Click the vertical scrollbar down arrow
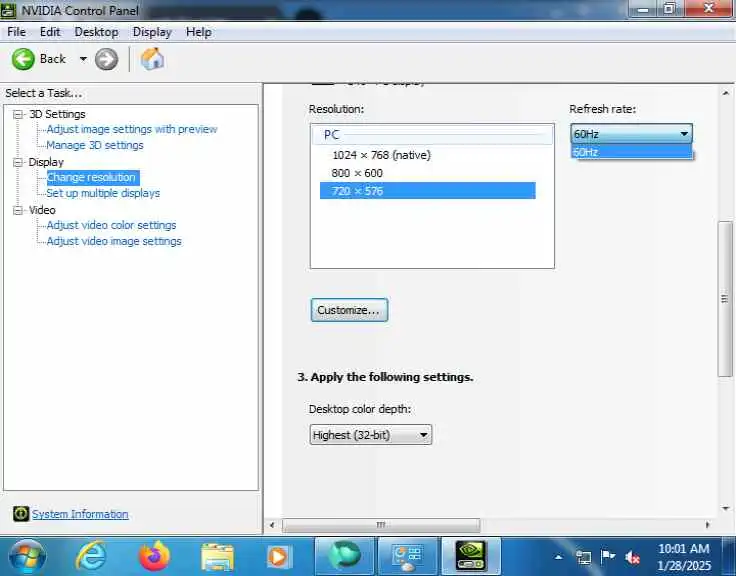This screenshot has width=736, height=576. (725, 508)
